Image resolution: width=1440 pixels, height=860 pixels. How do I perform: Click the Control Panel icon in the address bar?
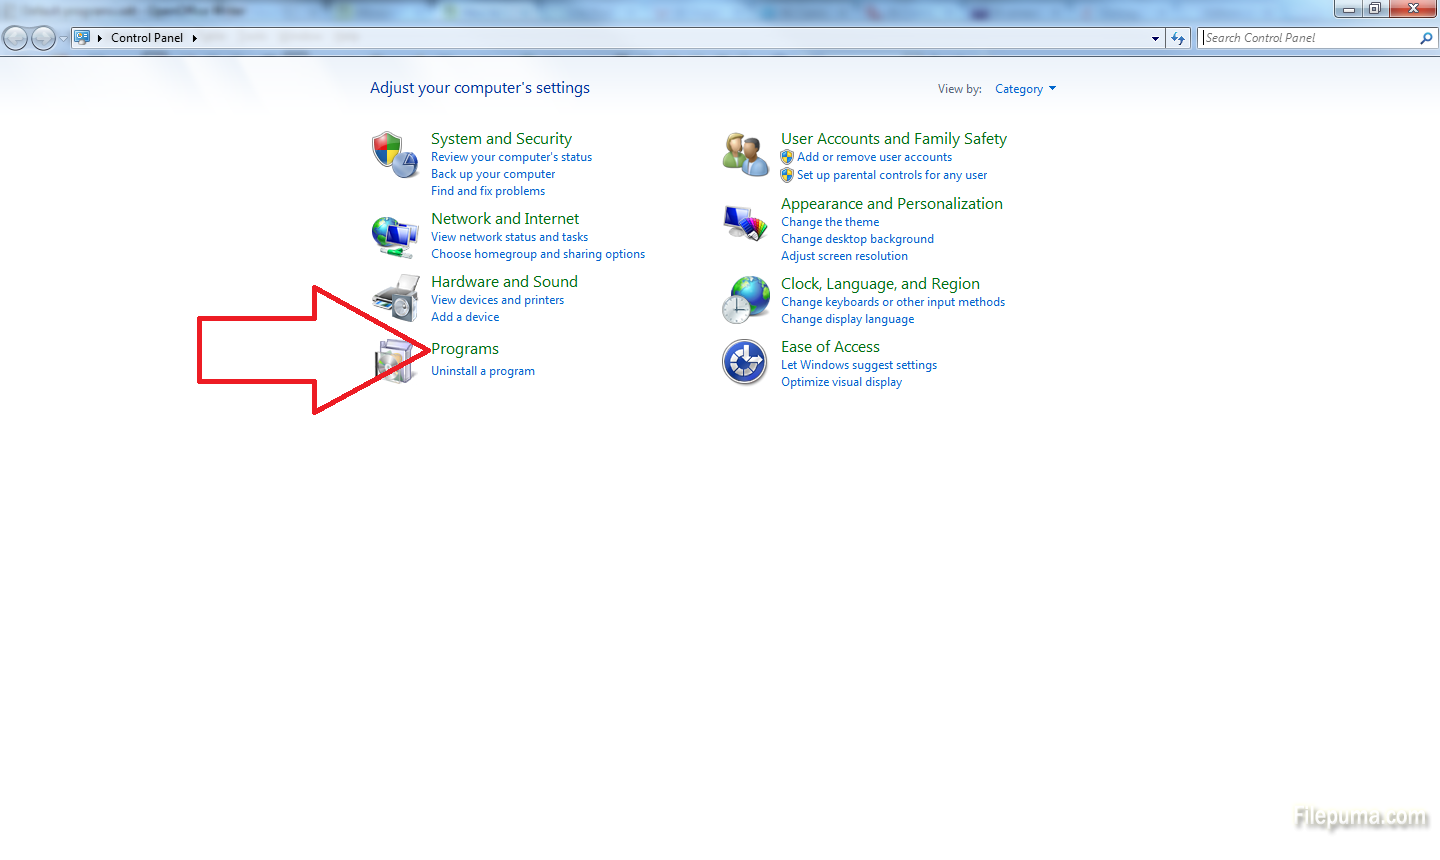[x=82, y=37]
